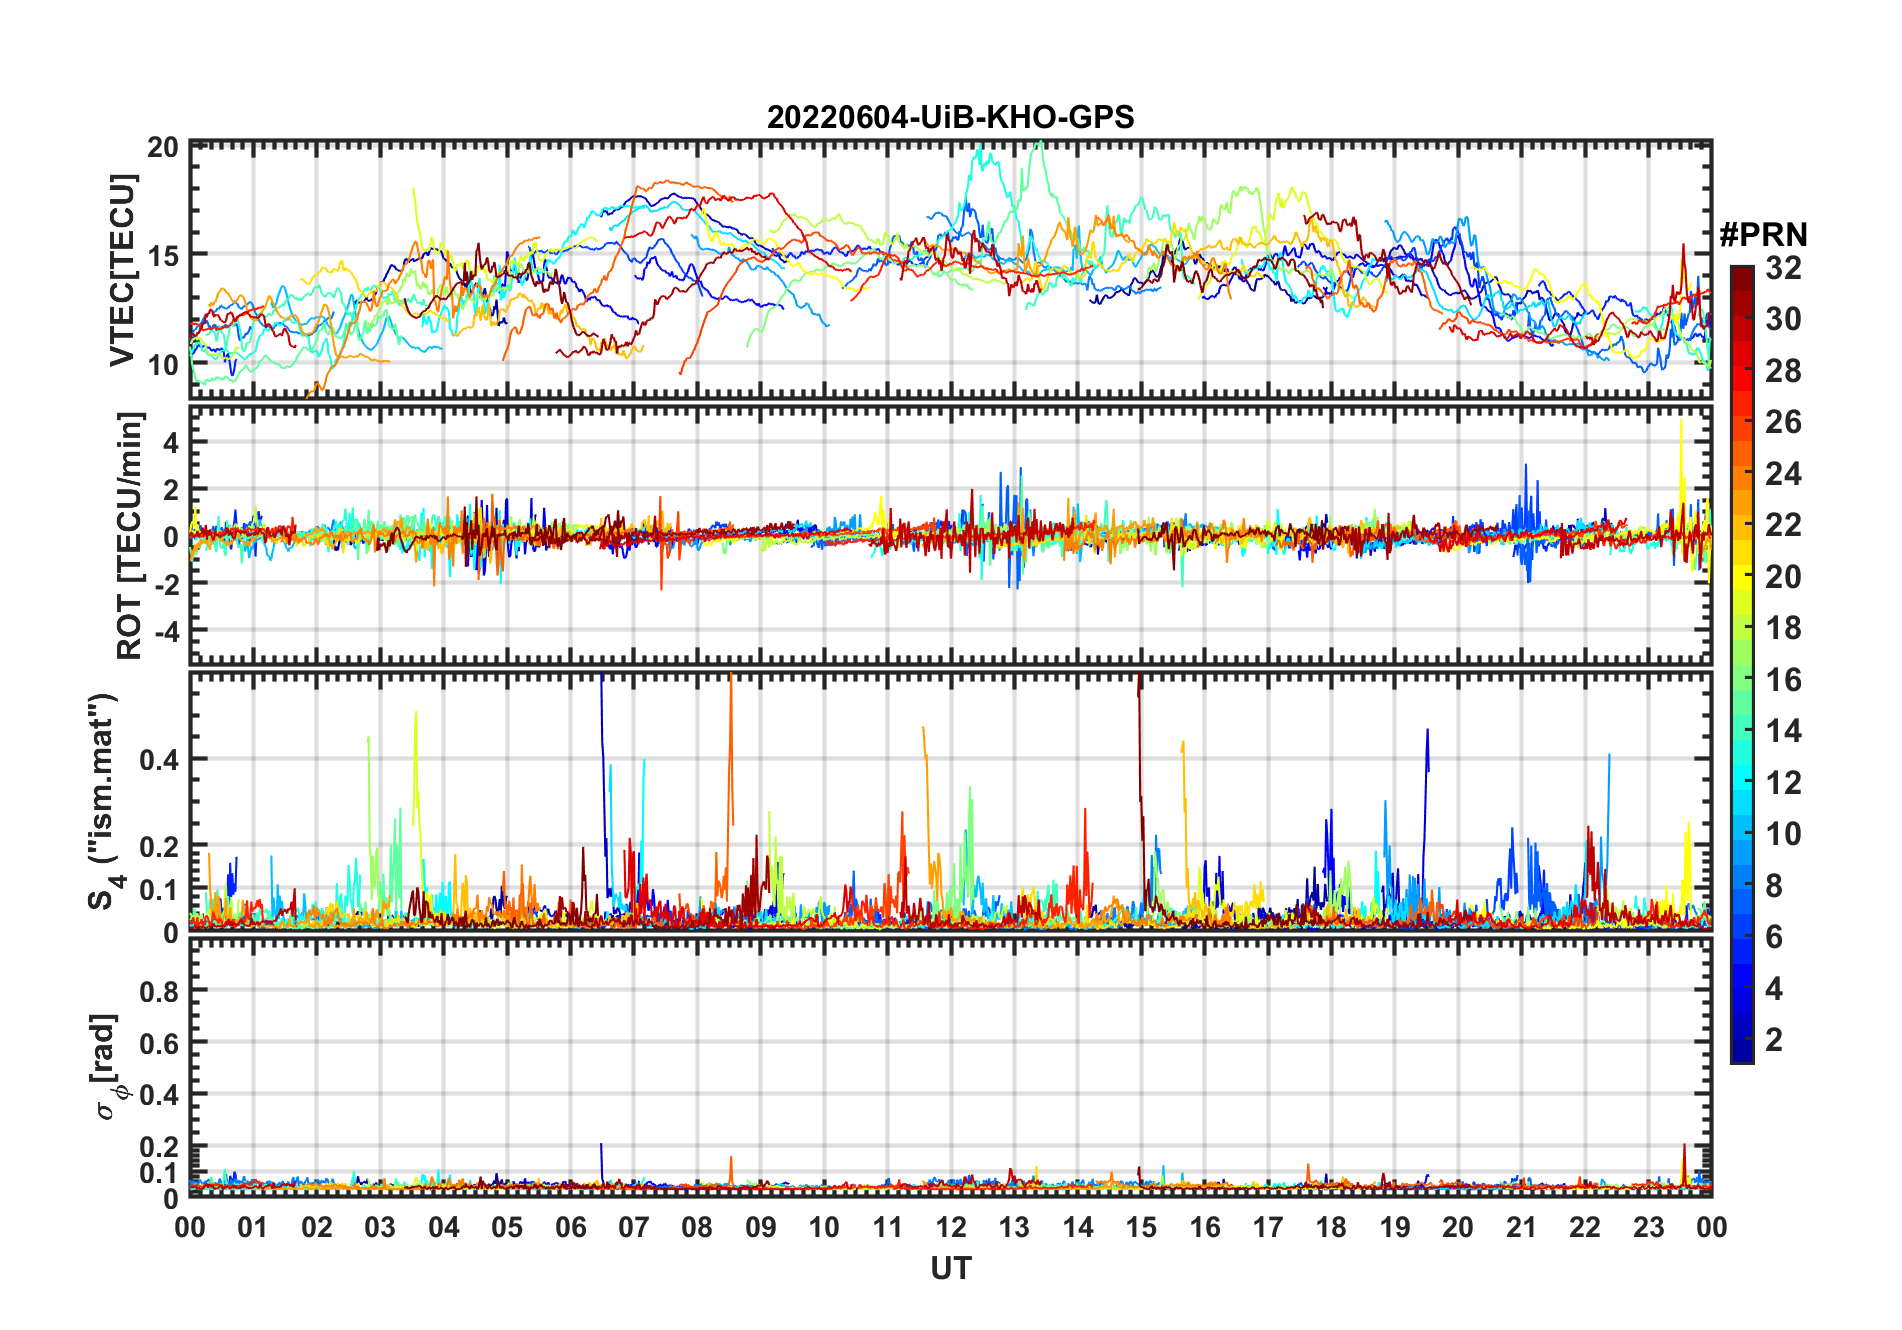The image size is (1902, 1330).
Task: Select the 26 tick on the PRN colorbar
Action: [1783, 422]
